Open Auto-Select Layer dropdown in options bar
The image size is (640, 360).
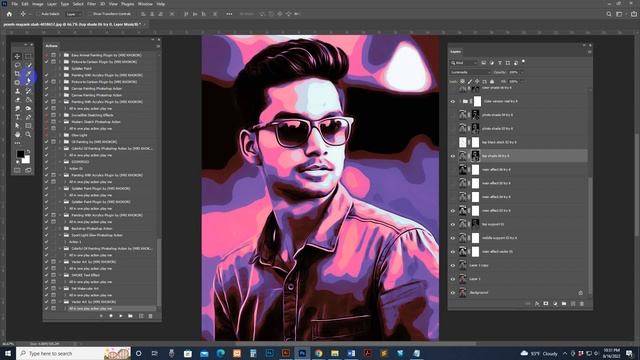click(x=73, y=14)
